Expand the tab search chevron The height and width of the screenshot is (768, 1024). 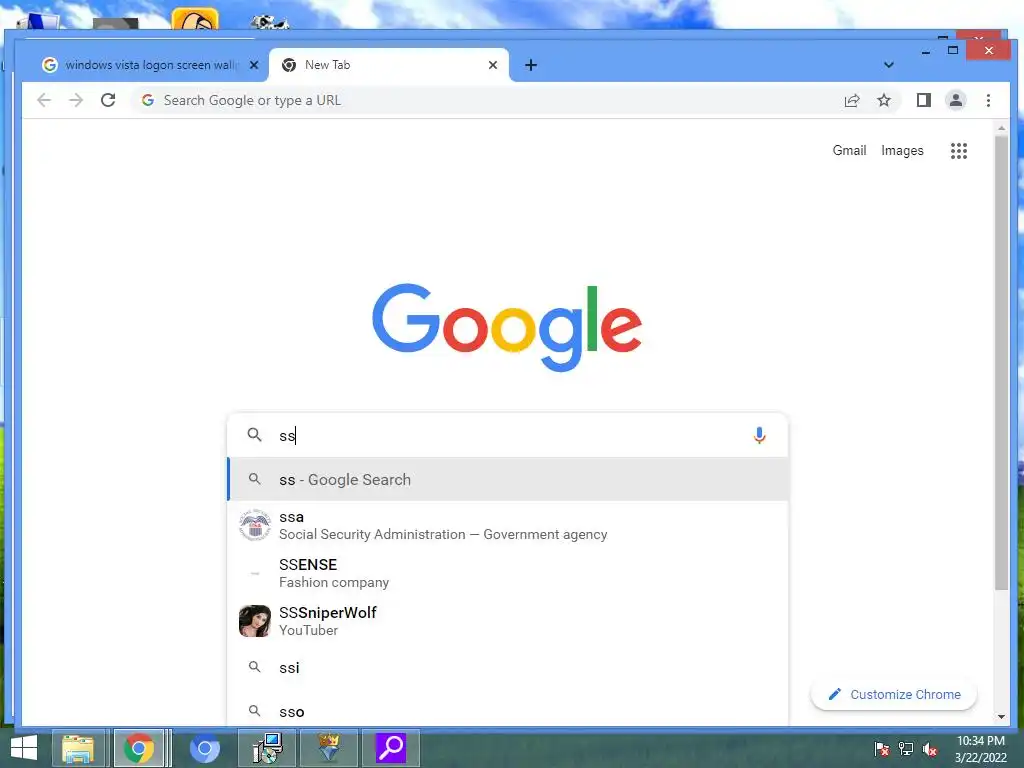(888, 65)
